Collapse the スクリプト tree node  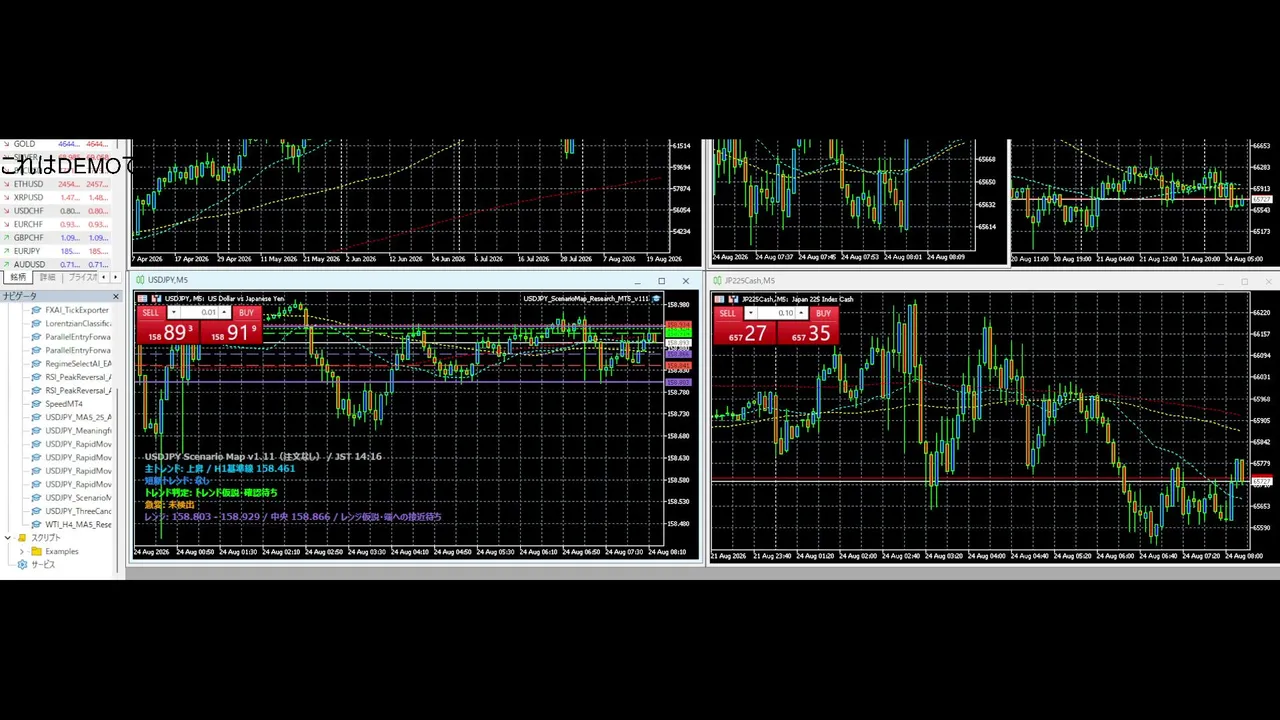coord(8,538)
